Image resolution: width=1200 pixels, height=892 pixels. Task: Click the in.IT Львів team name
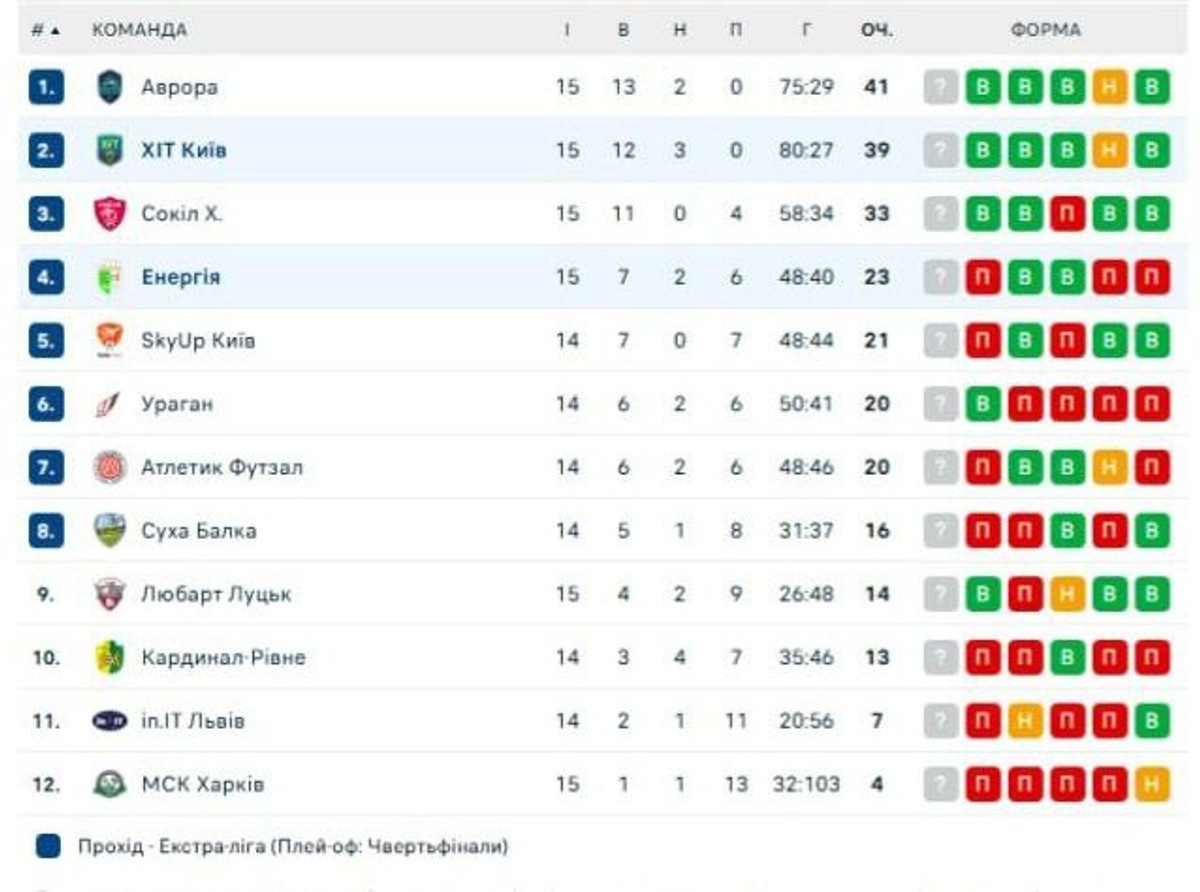coord(193,721)
